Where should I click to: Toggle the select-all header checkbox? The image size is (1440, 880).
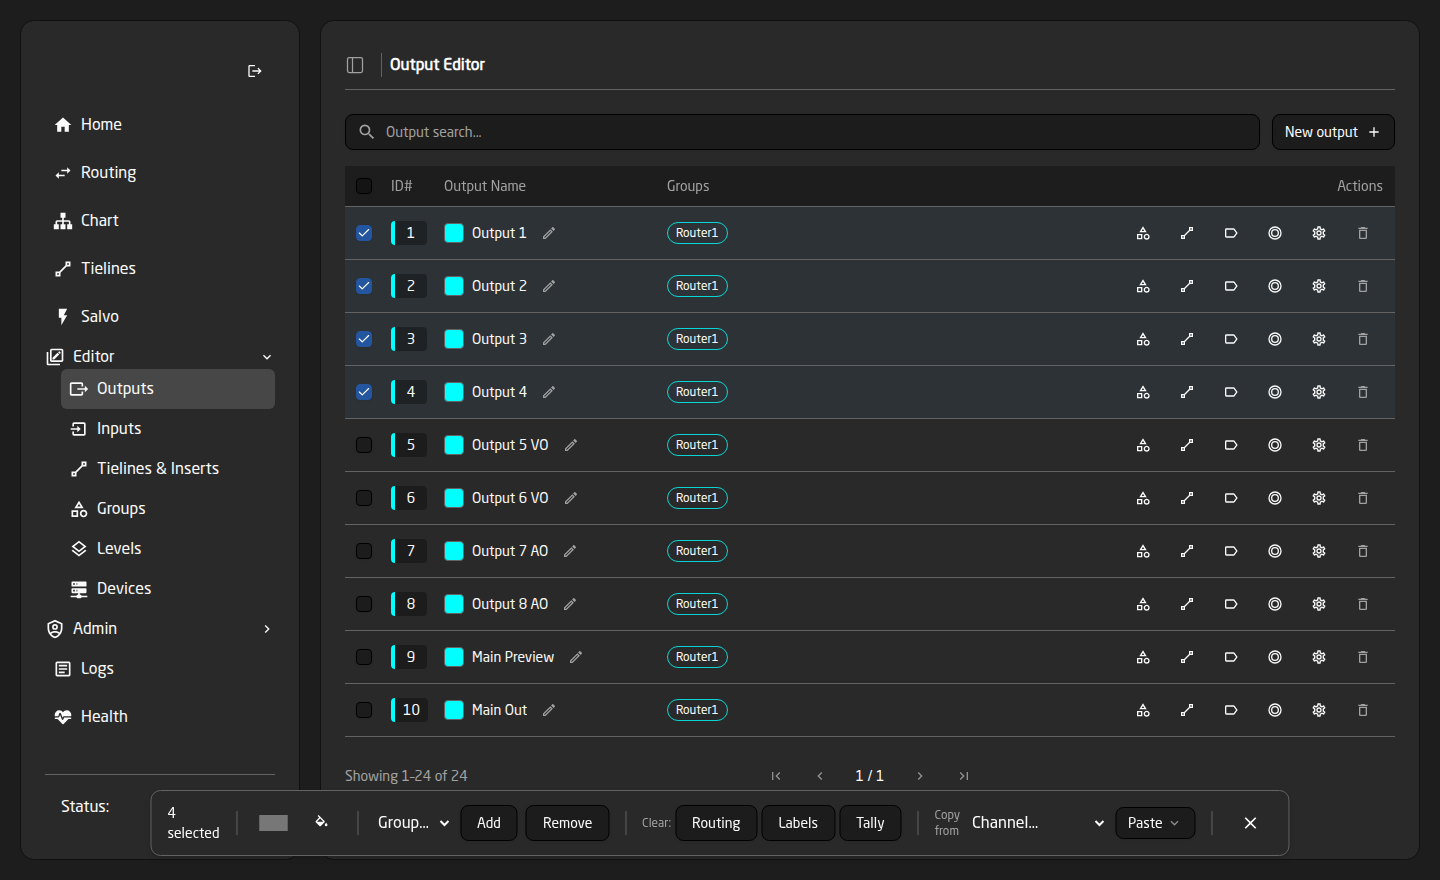click(364, 186)
